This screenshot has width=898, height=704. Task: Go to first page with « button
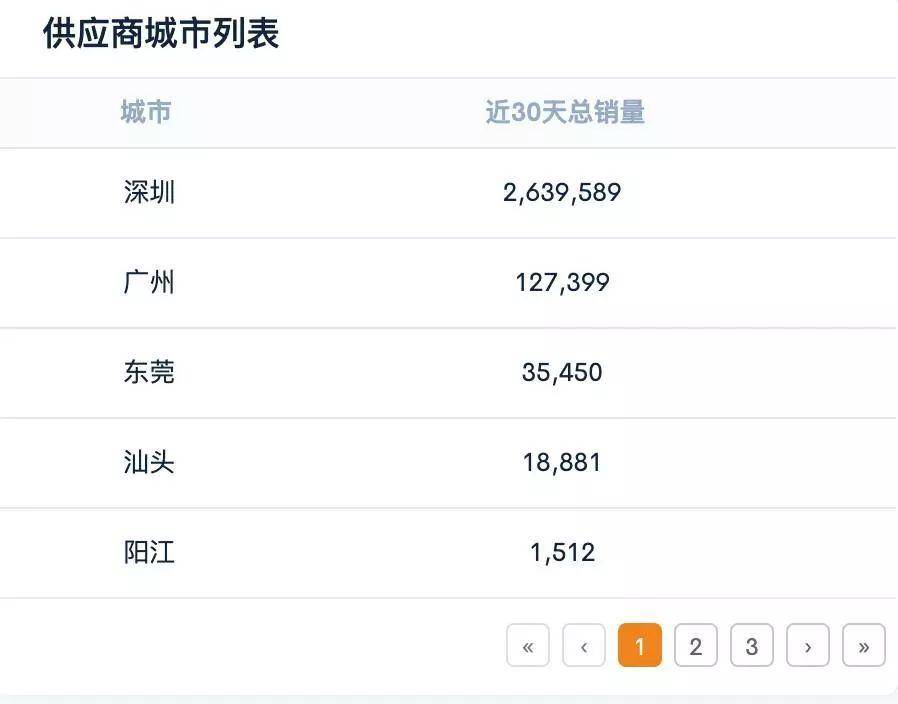click(528, 646)
